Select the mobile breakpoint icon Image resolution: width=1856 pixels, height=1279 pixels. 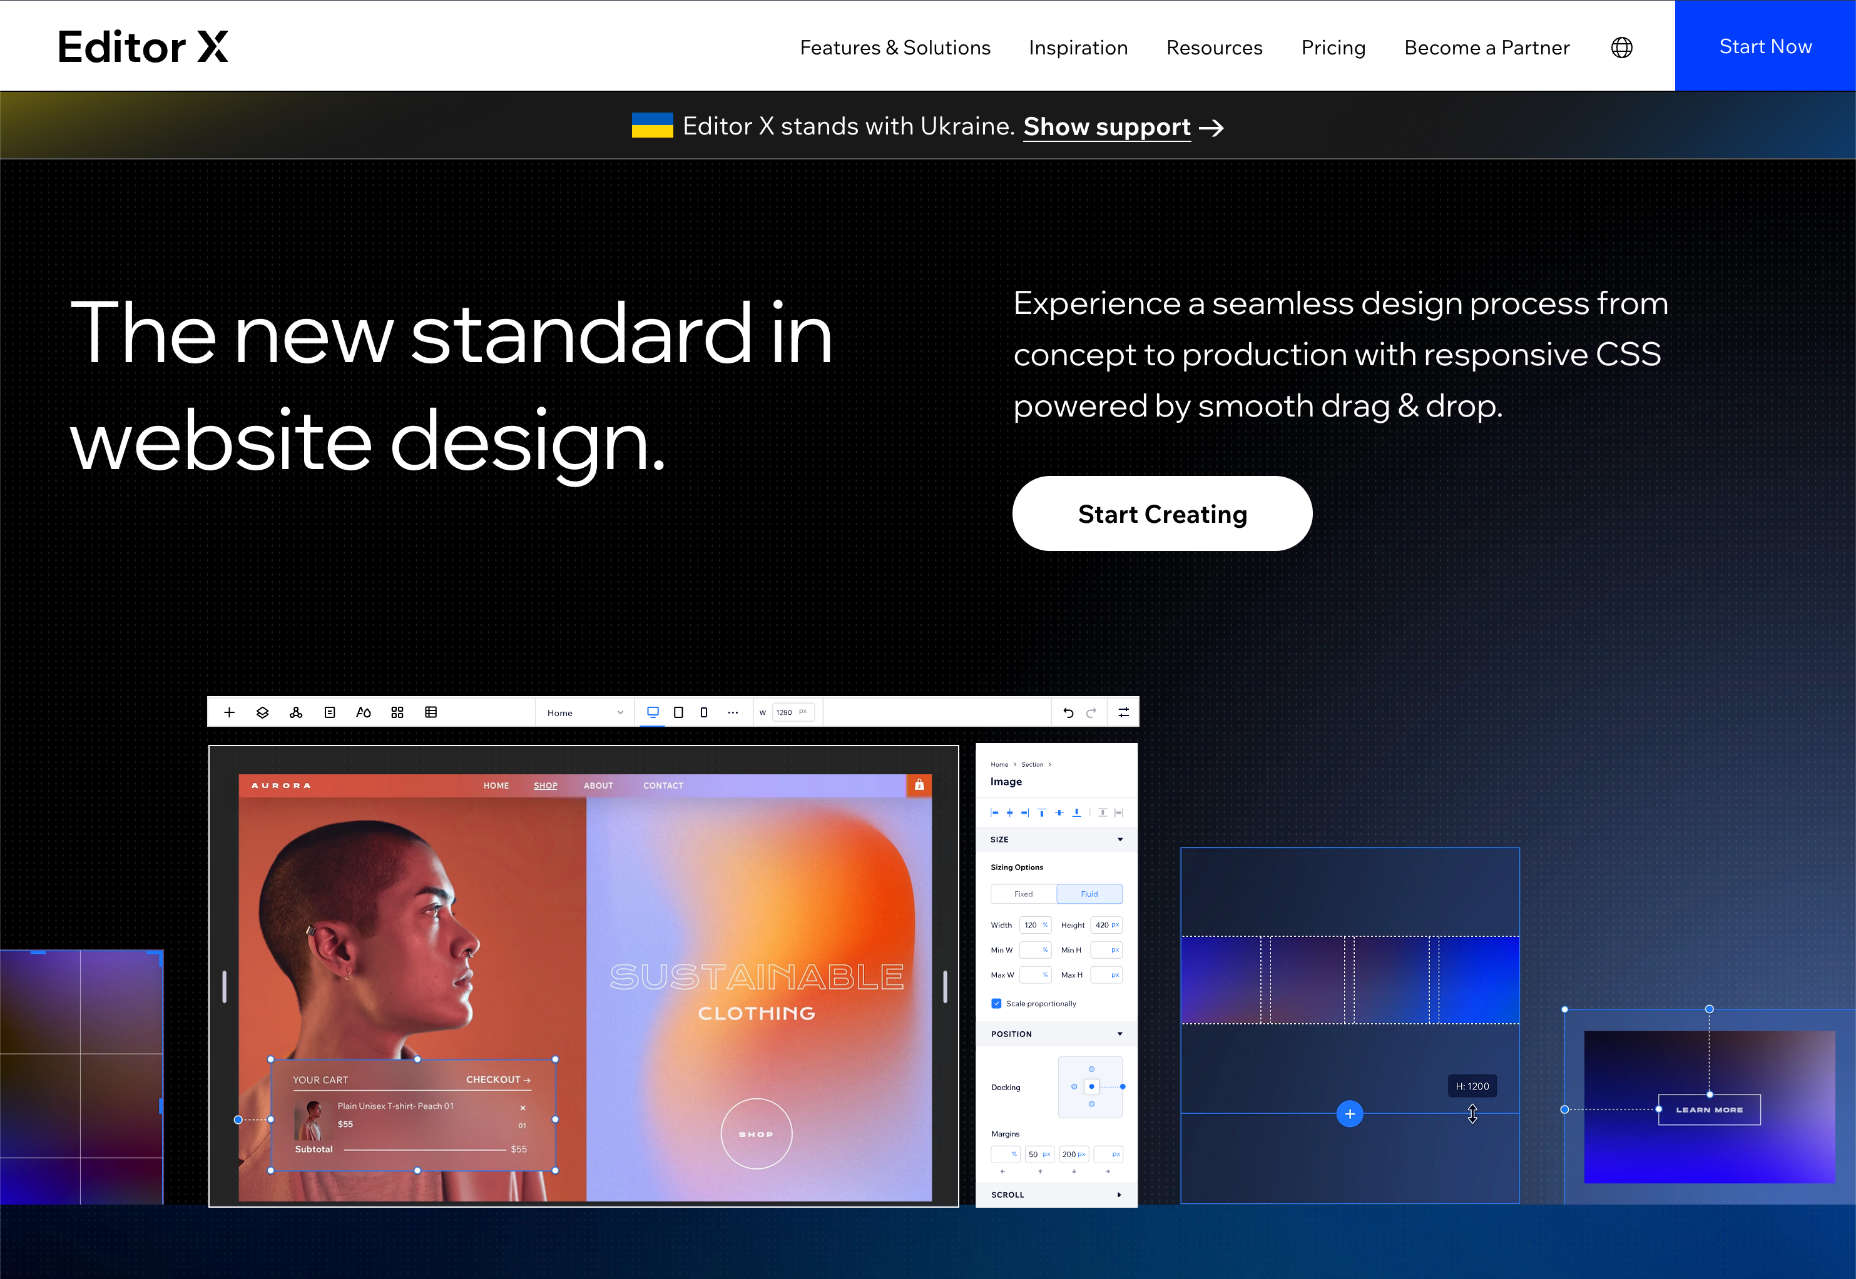pos(704,712)
